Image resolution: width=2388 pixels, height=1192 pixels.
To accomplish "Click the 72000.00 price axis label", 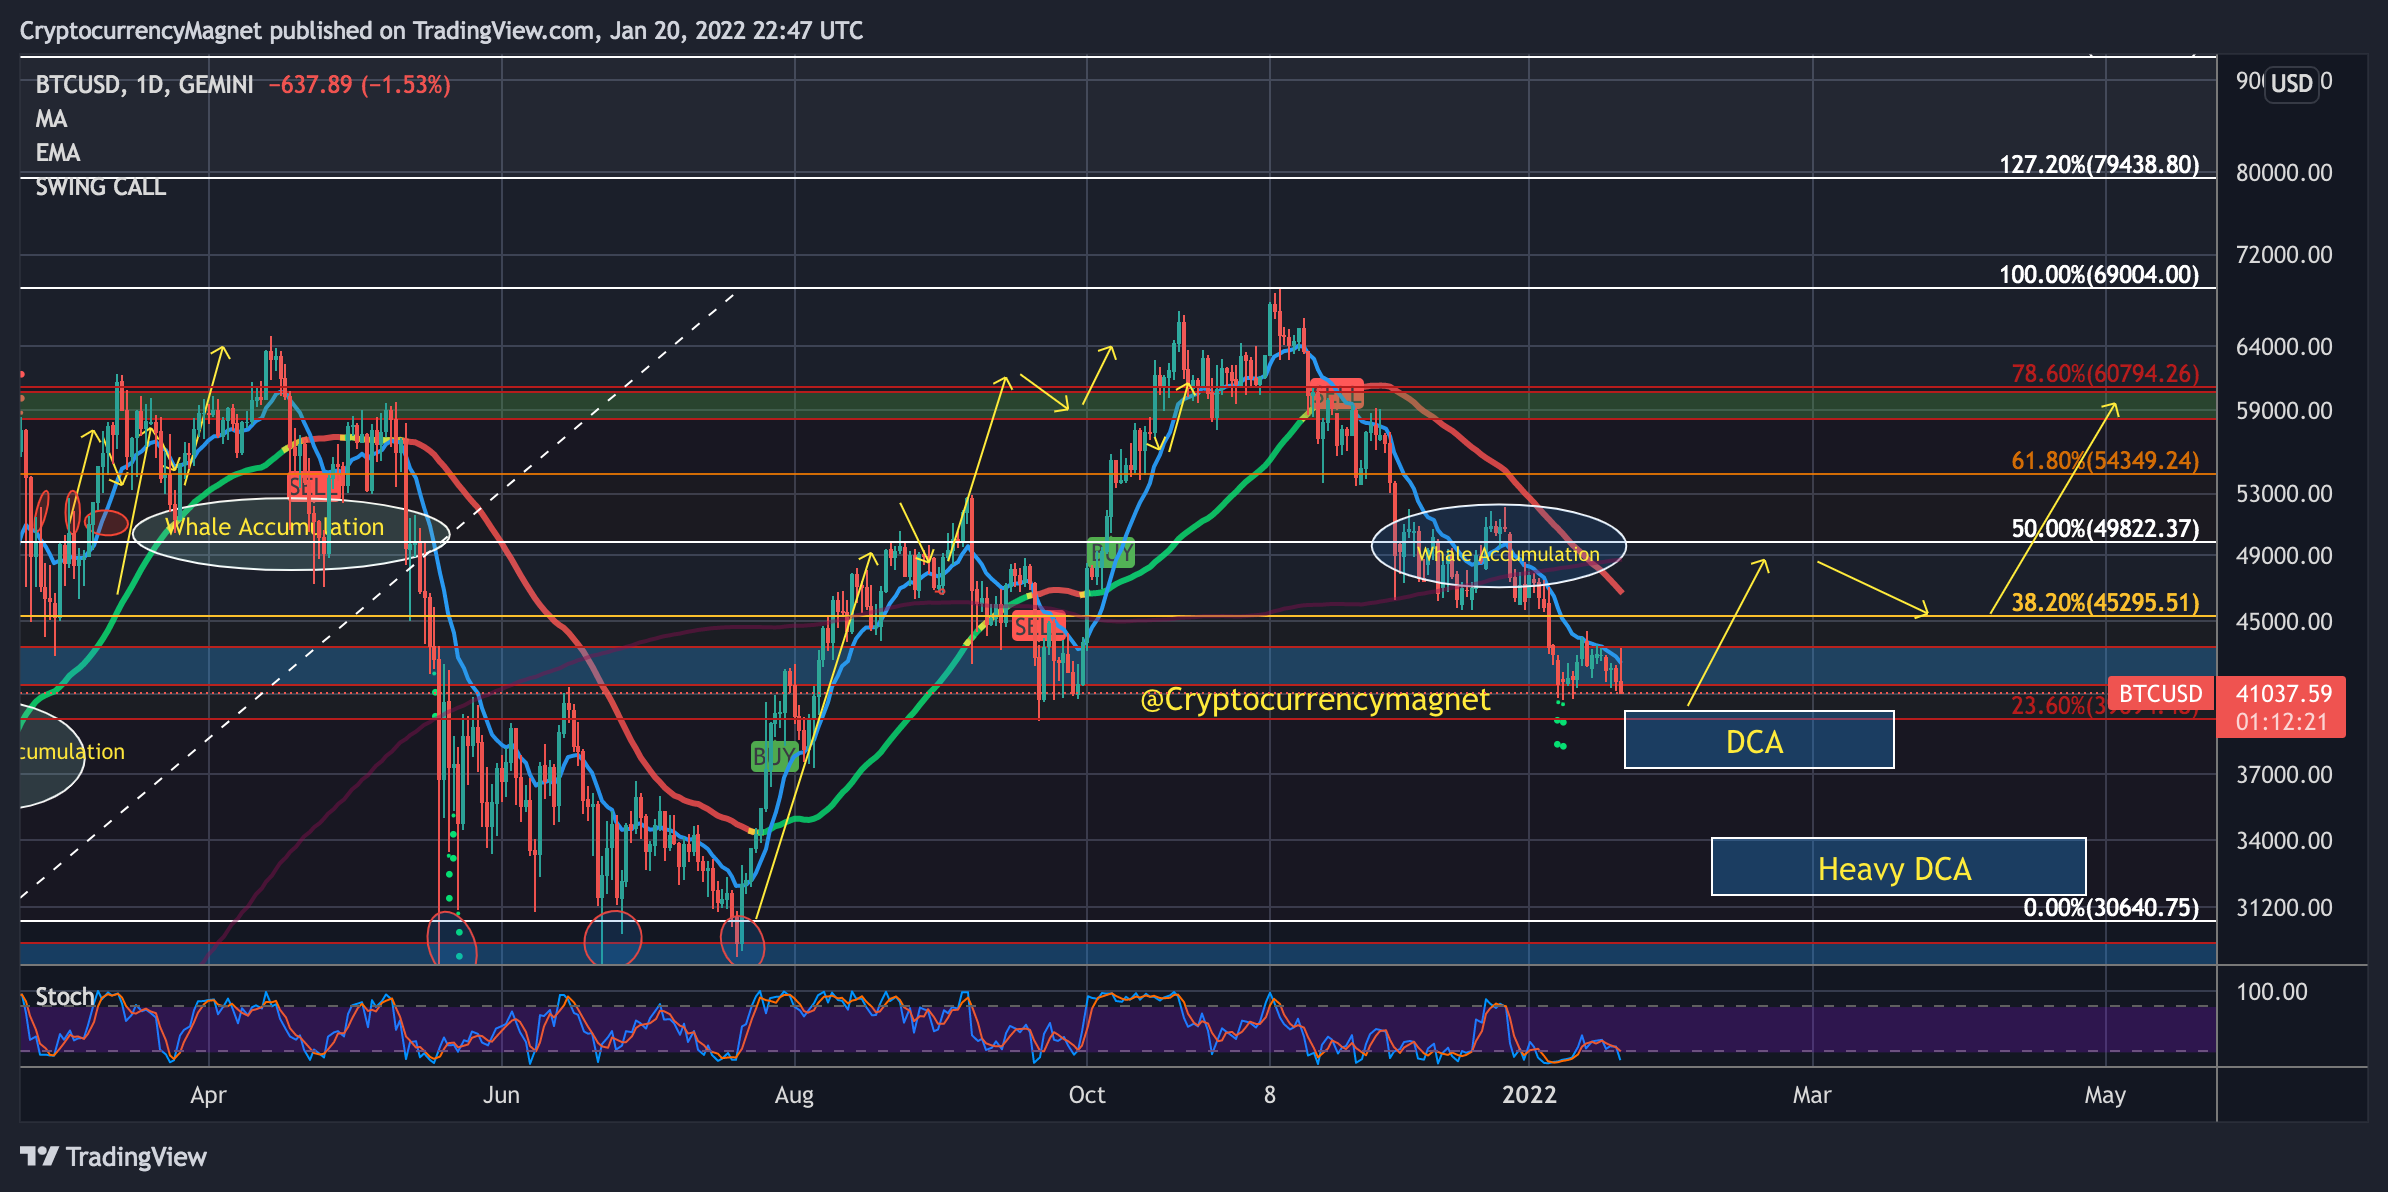I will click(x=2283, y=254).
